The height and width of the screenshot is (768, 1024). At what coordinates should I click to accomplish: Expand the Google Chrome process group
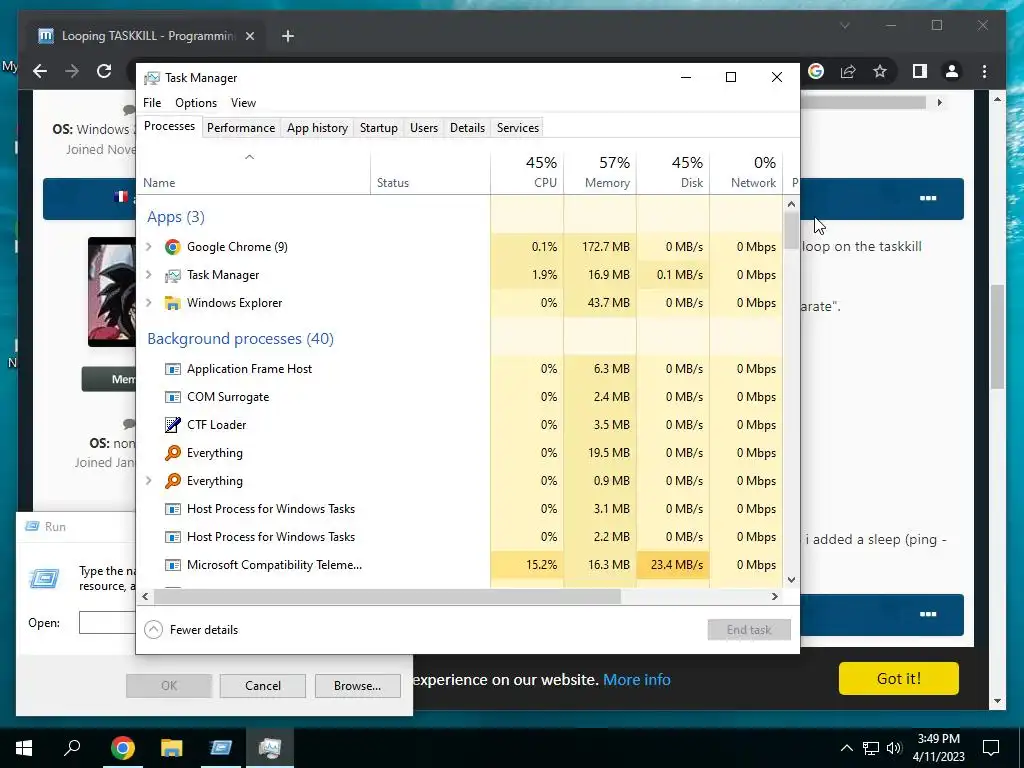click(x=149, y=247)
